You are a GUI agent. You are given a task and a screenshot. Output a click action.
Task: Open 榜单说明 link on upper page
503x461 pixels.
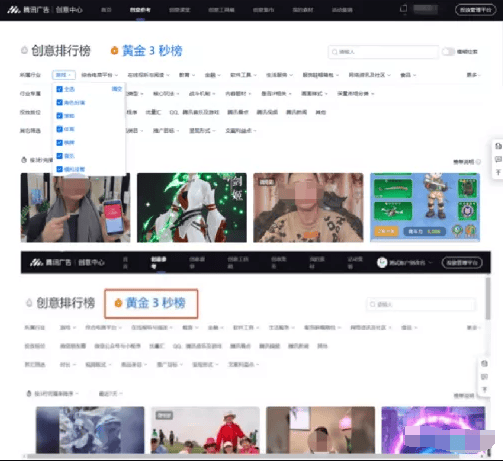coord(463,162)
